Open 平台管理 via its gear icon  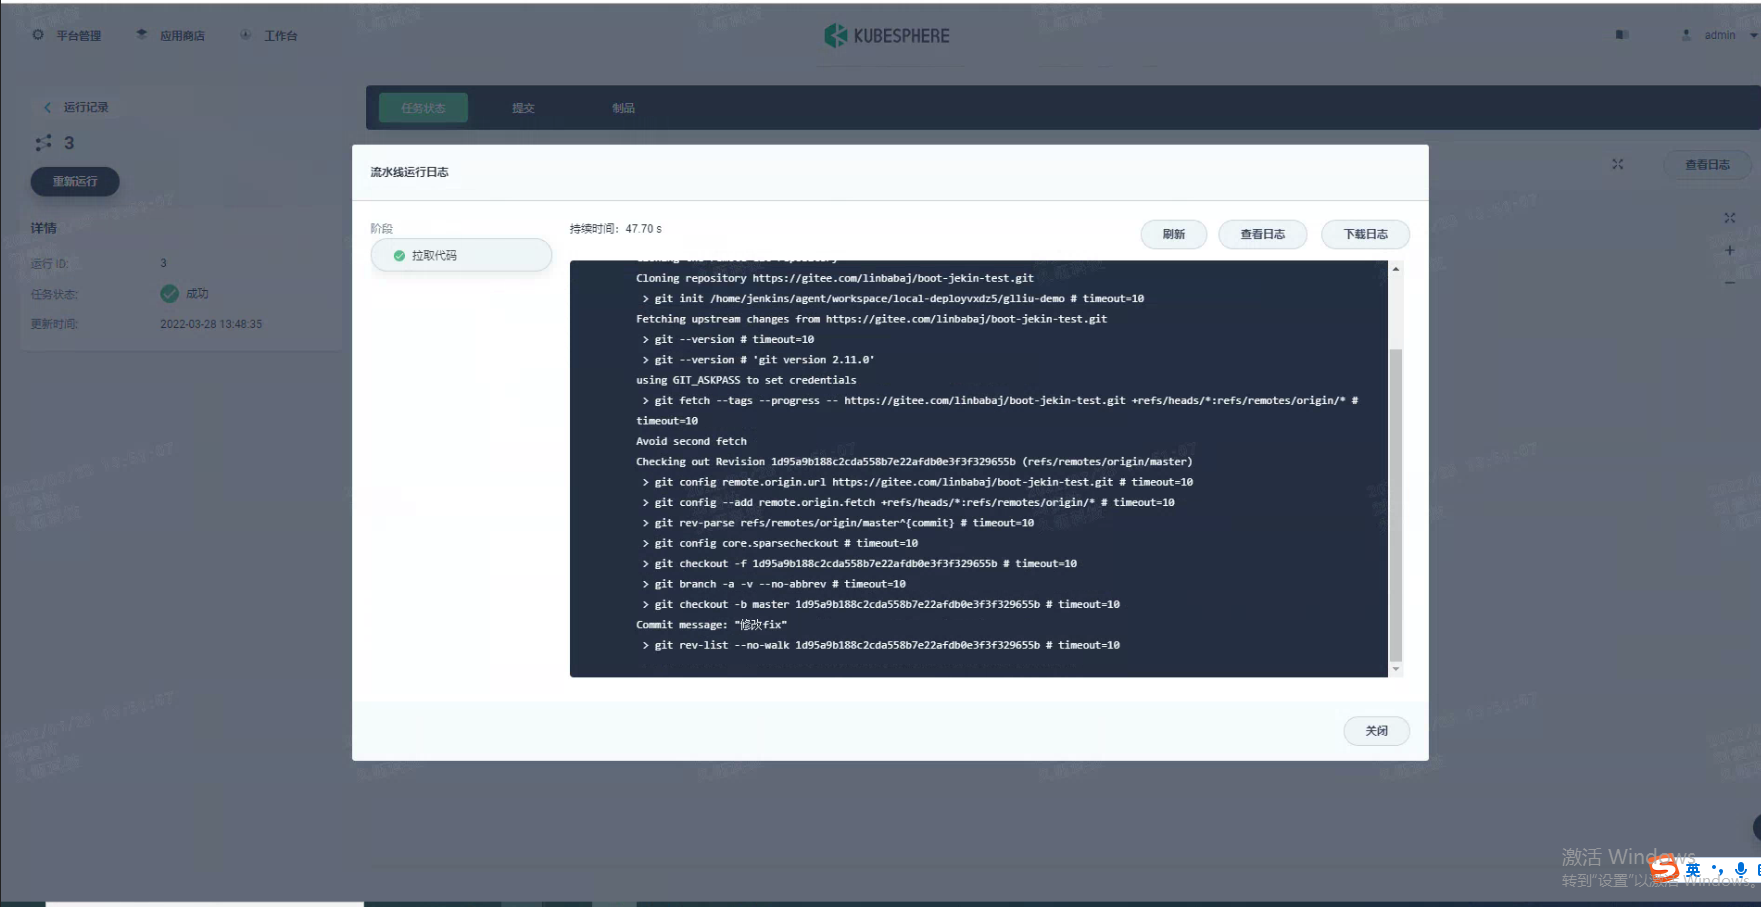[x=37, y=34]
